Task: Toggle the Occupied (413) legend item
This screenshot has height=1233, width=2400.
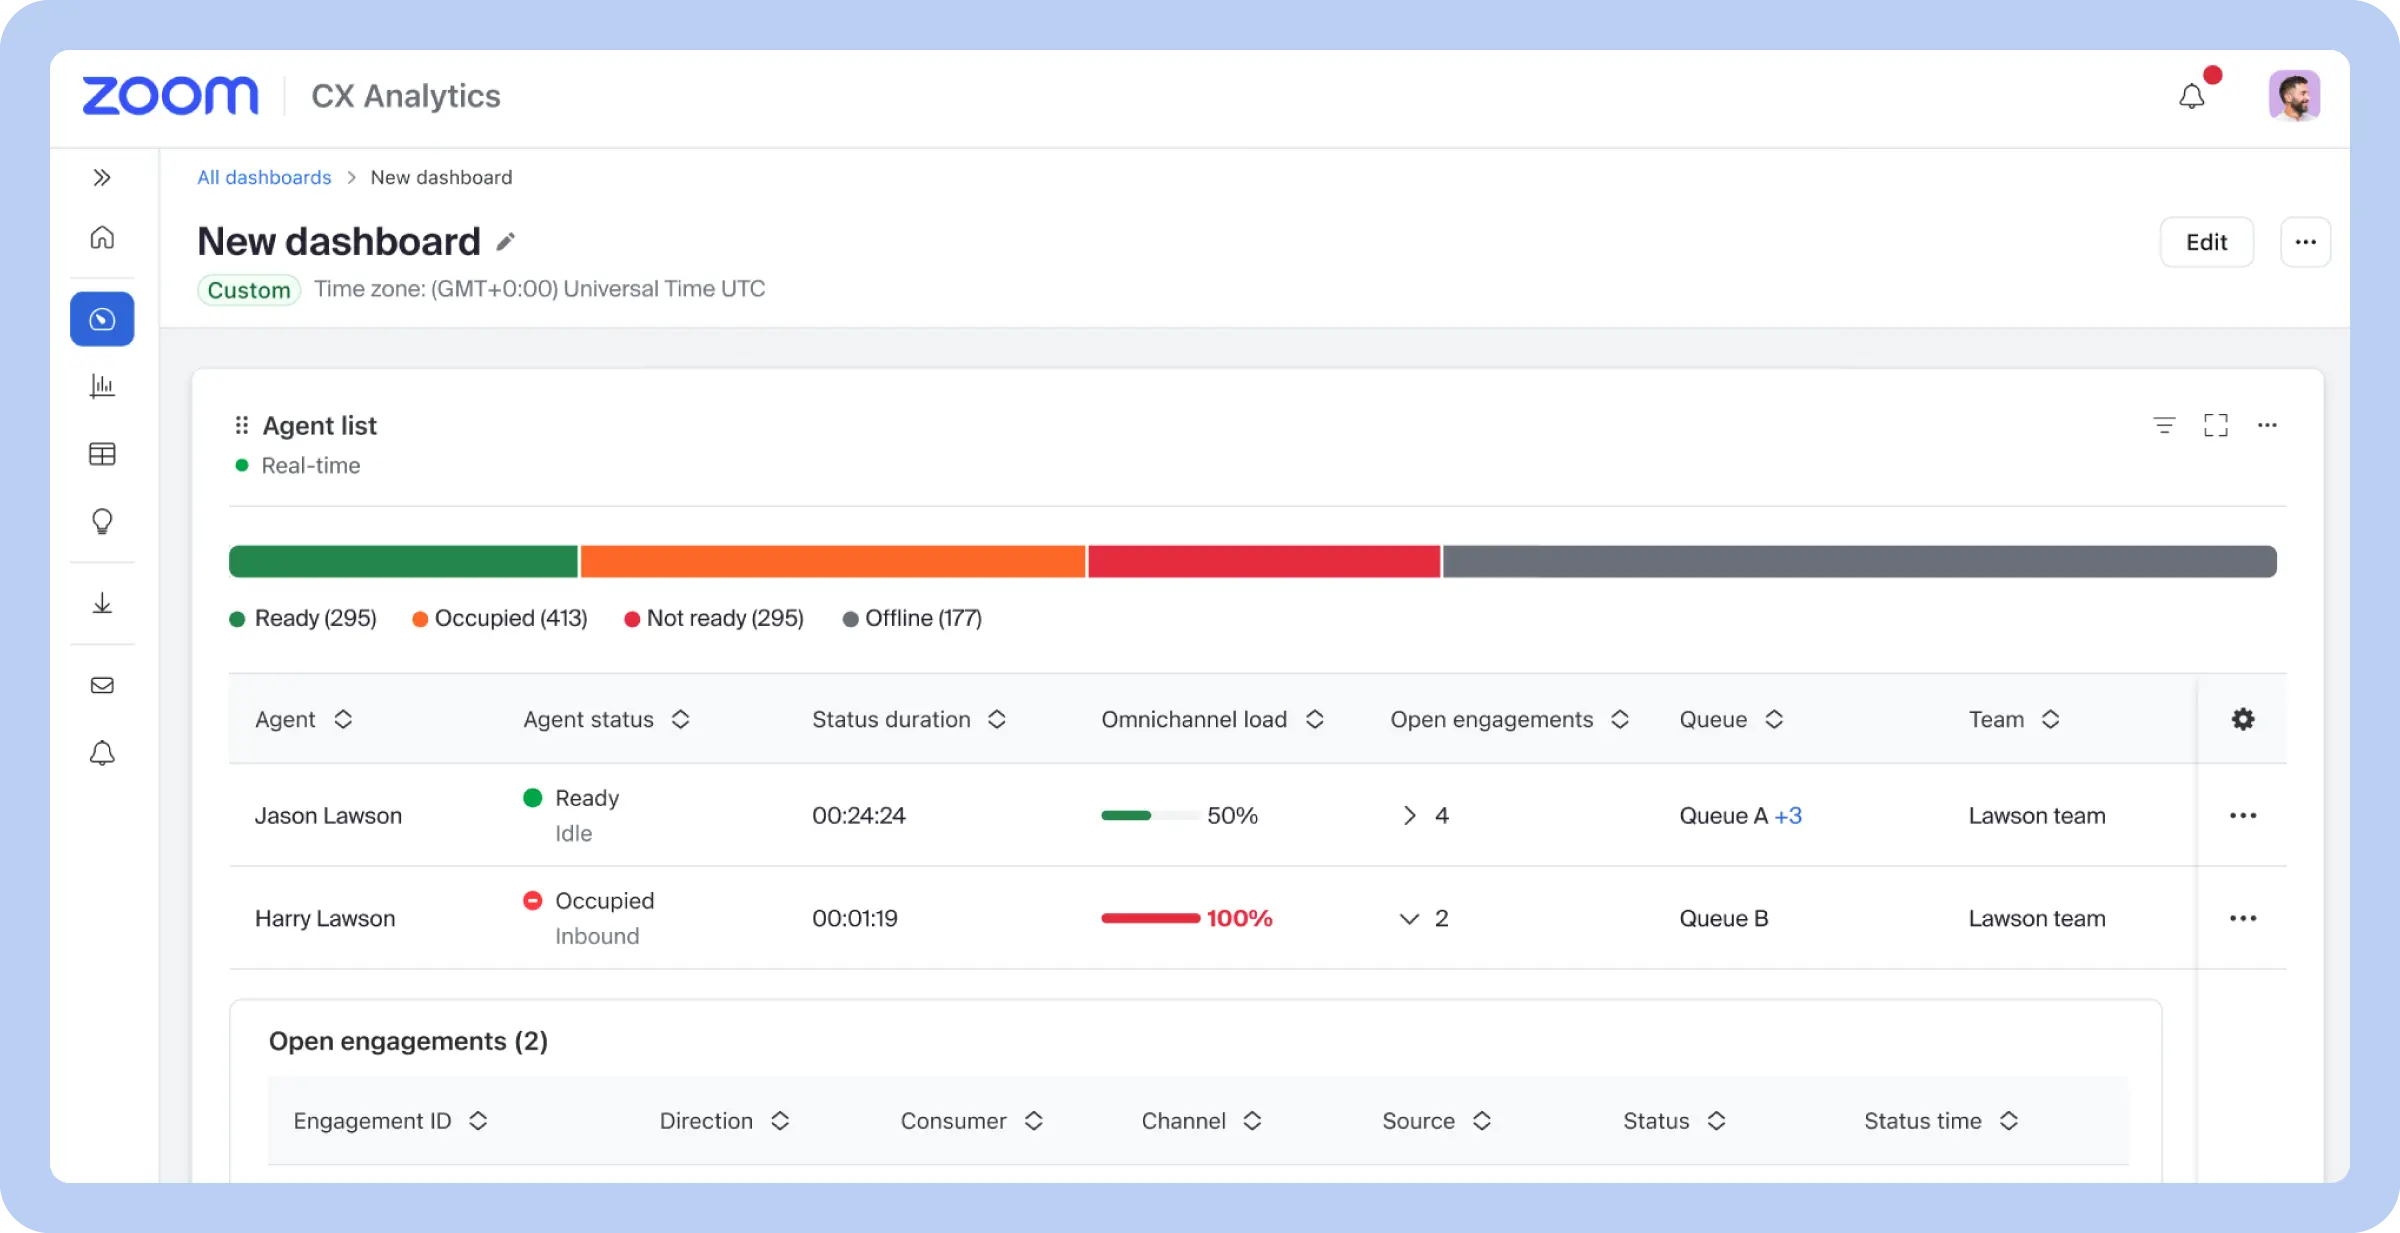Action: pyautogui.click(x=499, y=618)
